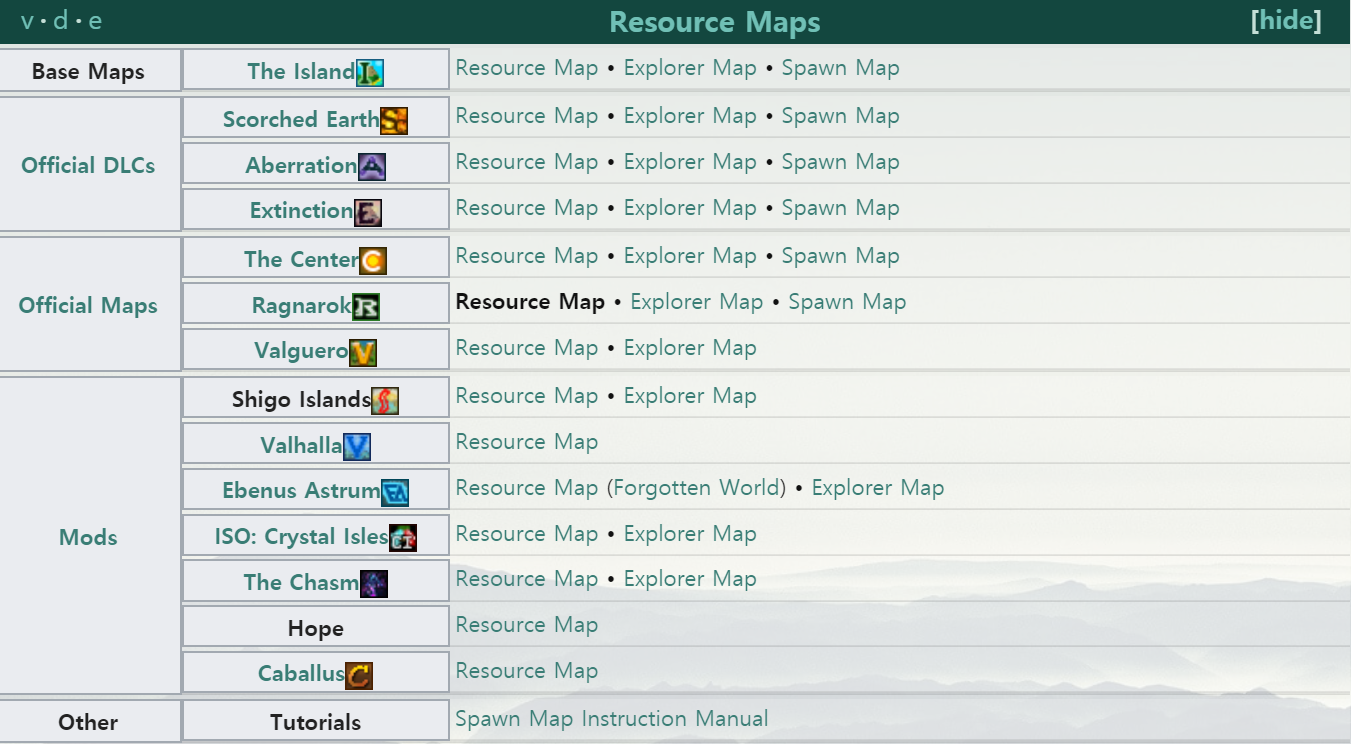Open the Caballus C icon
This screenshot has width=1351, height=744.
[359, 675]
